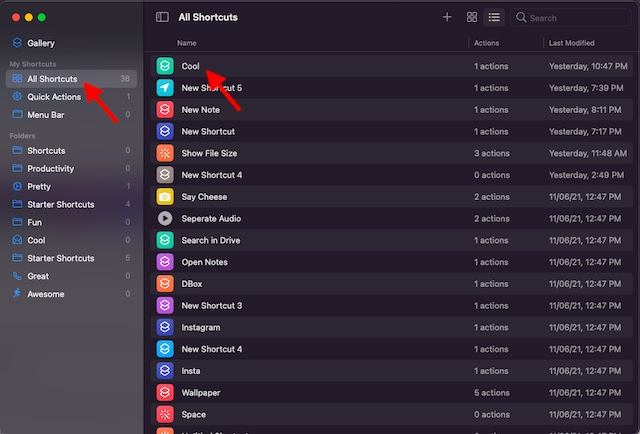Click the New Shortcut 5 navigation arrow icon

[x=165, y=88]
